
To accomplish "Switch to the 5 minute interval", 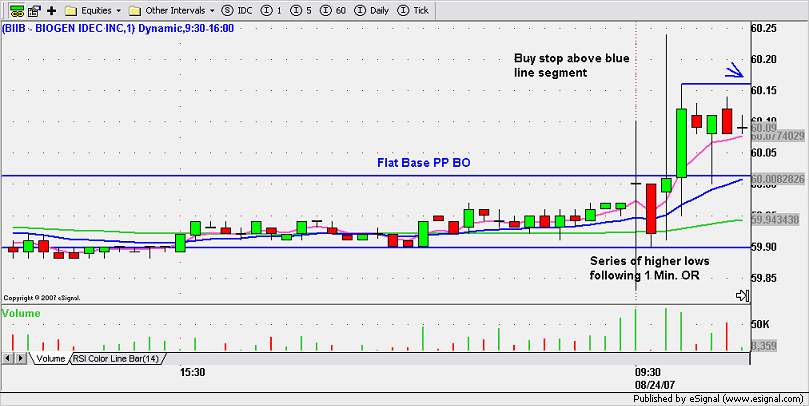I will coord(301,10).
